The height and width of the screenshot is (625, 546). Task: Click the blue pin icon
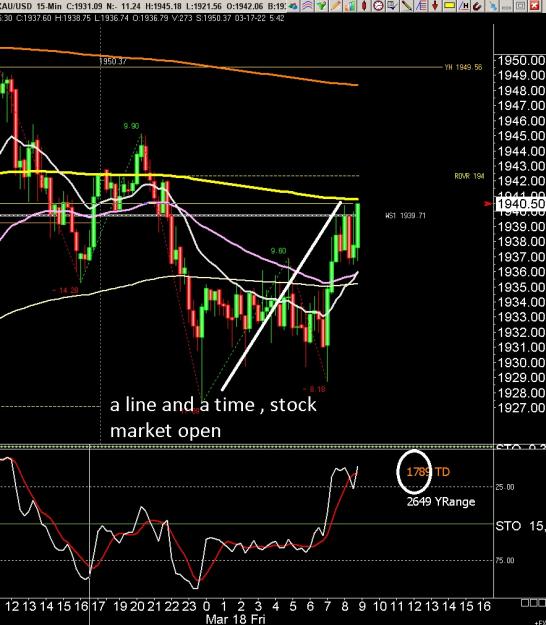coord(493,6)
